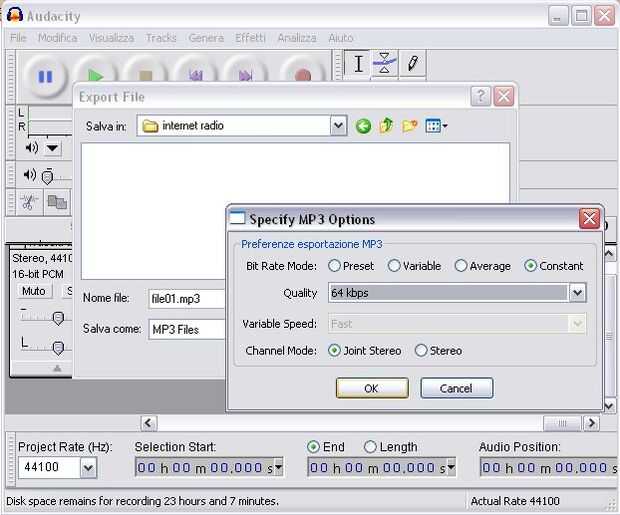This screenshot has height=515, width=620.
Task: Click the horizontal scrollbar left arrow
Action: 149,423
